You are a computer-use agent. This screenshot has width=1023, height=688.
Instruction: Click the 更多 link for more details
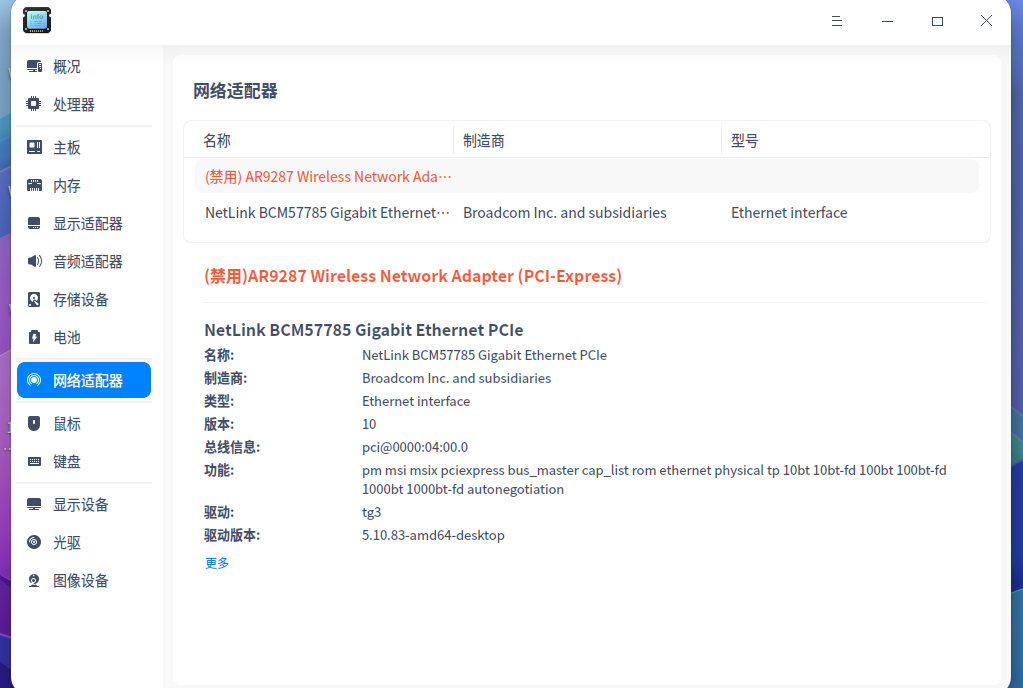[x=217, y=562]
